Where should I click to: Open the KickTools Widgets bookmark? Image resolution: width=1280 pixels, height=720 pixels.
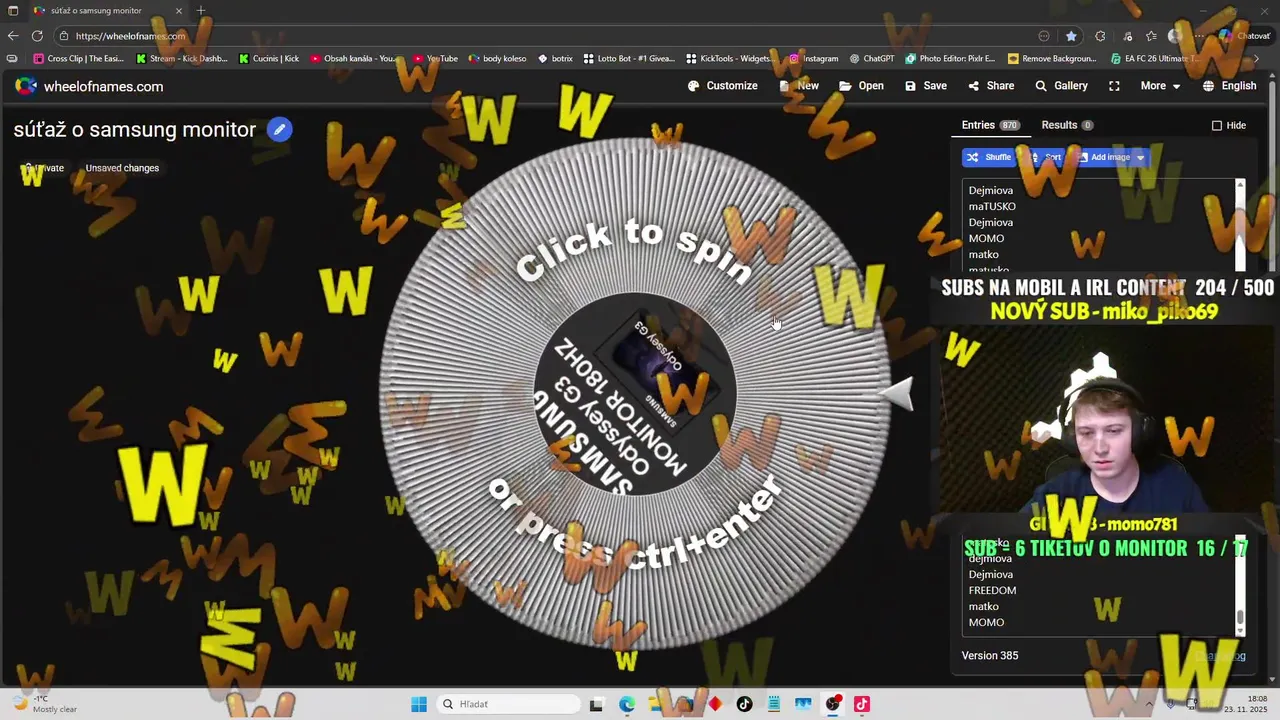coord(731,59)
